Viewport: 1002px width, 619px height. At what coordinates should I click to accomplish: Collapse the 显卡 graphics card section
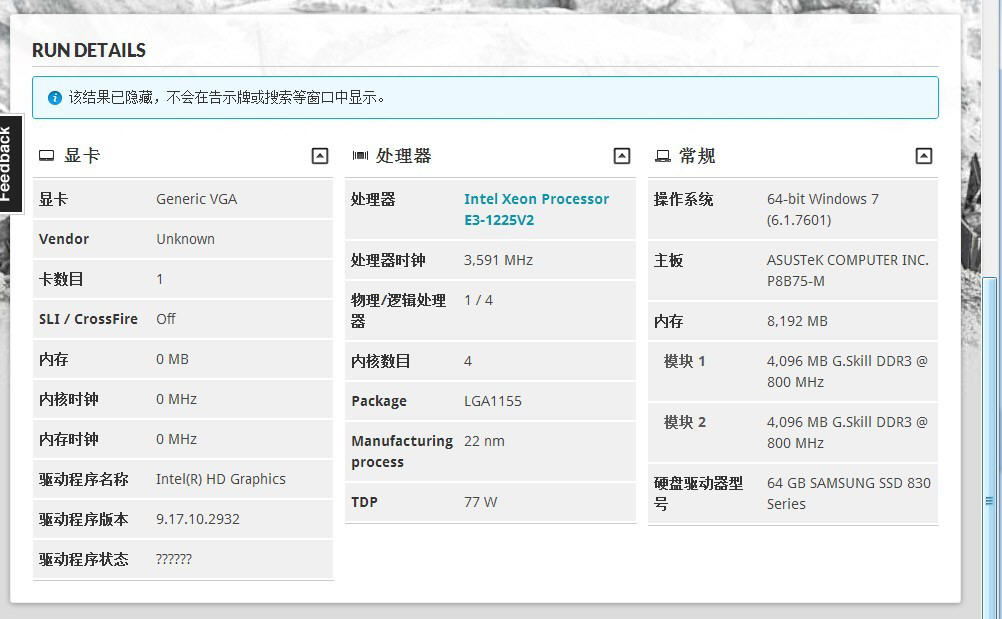pyautogui.click(x=320, y=156)
